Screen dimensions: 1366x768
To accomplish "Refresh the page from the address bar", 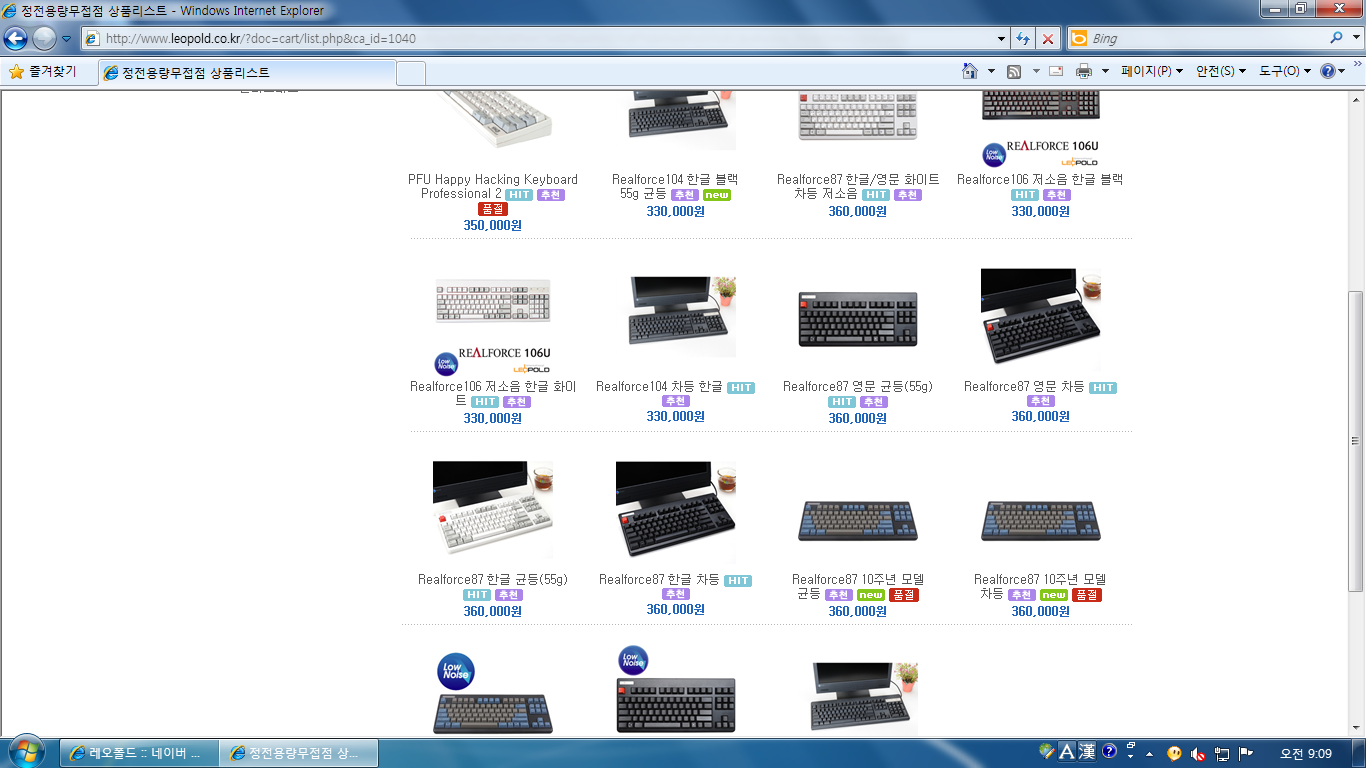I will [x=1023, y=39].
